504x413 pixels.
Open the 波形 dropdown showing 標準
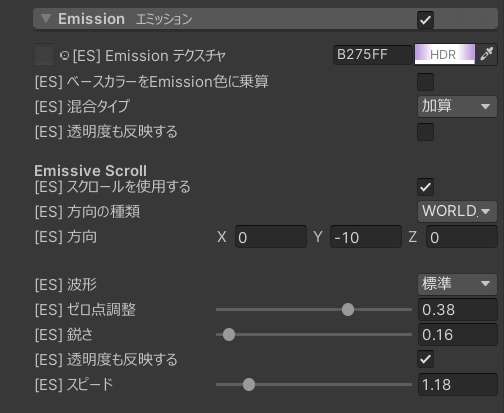pos(457,284)
